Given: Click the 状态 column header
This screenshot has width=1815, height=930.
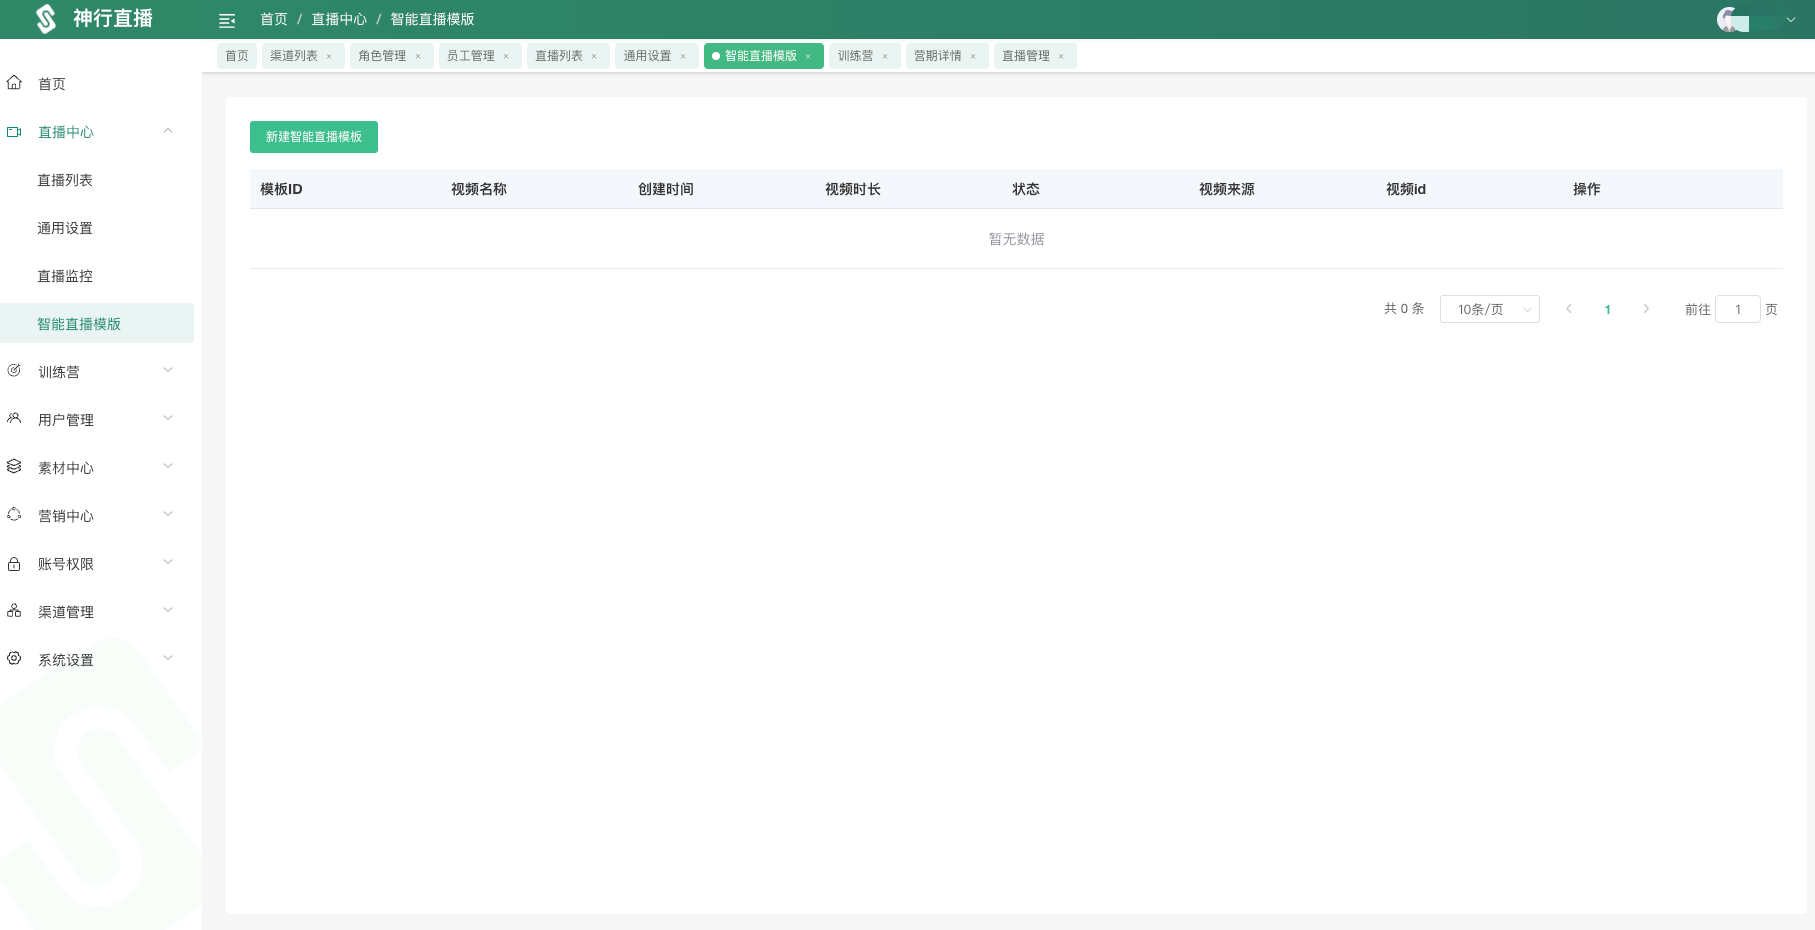Looking at the screenshot, I should pyautogui.click(x=1026, y=189).
